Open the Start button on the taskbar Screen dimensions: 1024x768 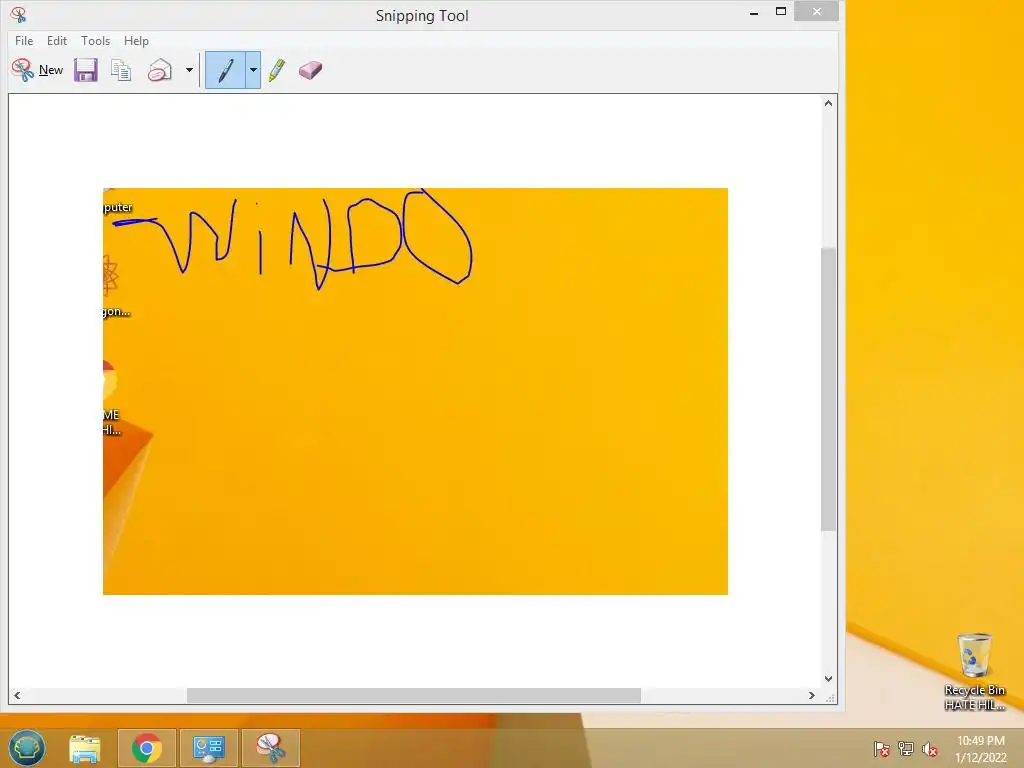pos(27,747)
